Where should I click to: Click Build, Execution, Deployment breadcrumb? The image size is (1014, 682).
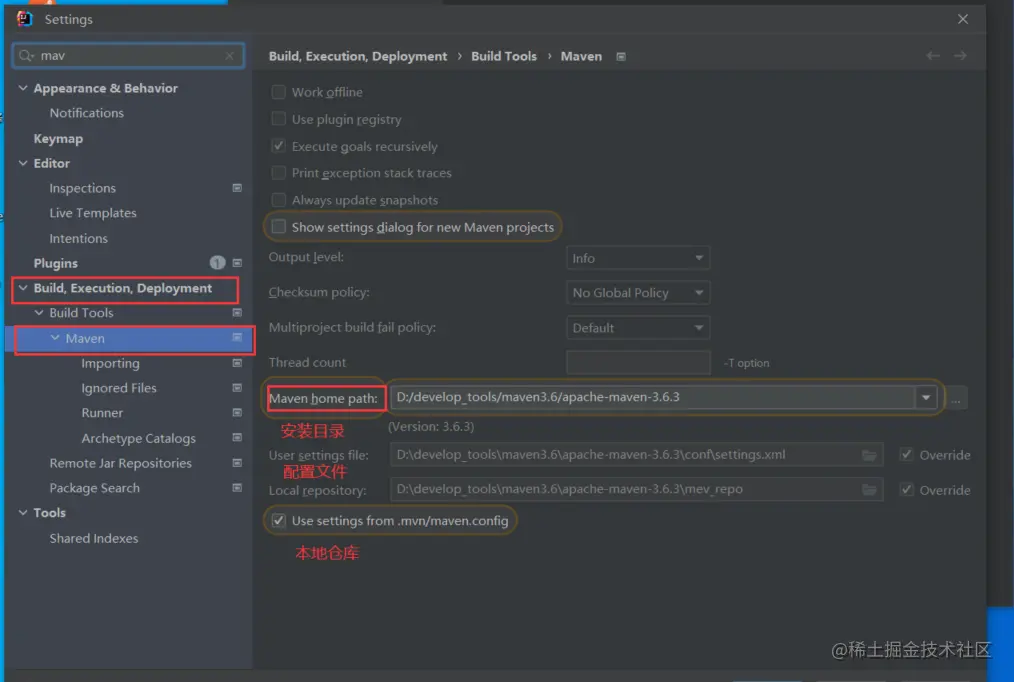[x=358, y=56]
